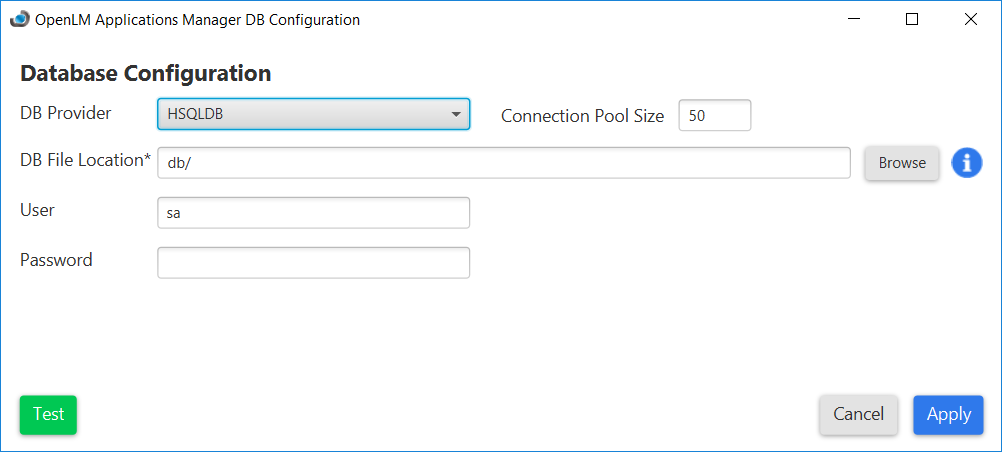
Task: Click the Connection Pool Size label
Action: point(582,116)
